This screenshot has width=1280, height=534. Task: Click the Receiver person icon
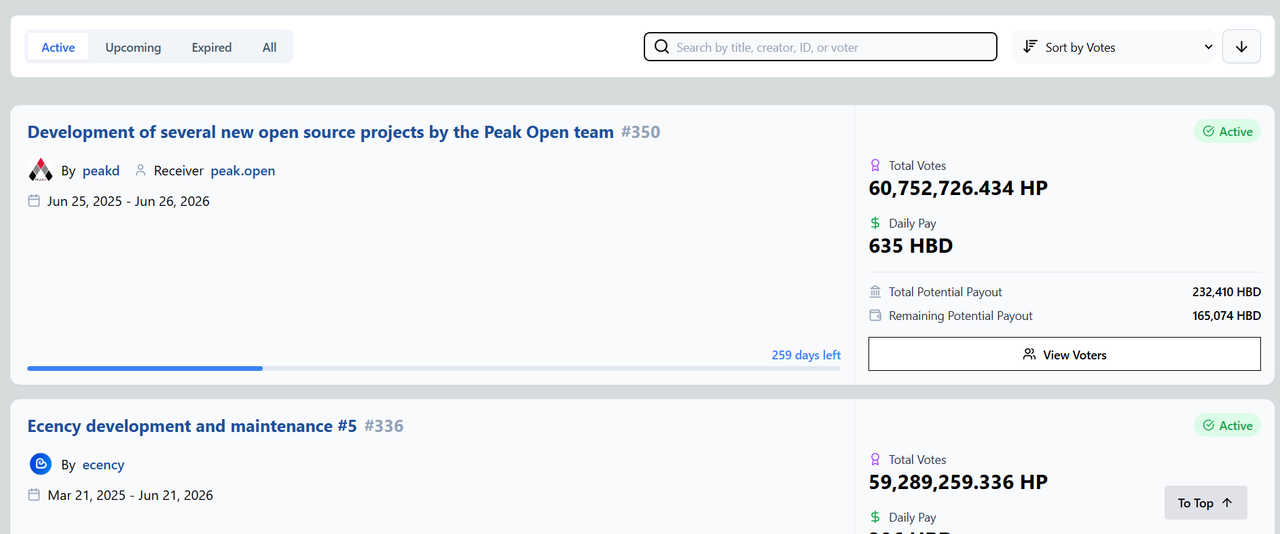pos(141,171)
